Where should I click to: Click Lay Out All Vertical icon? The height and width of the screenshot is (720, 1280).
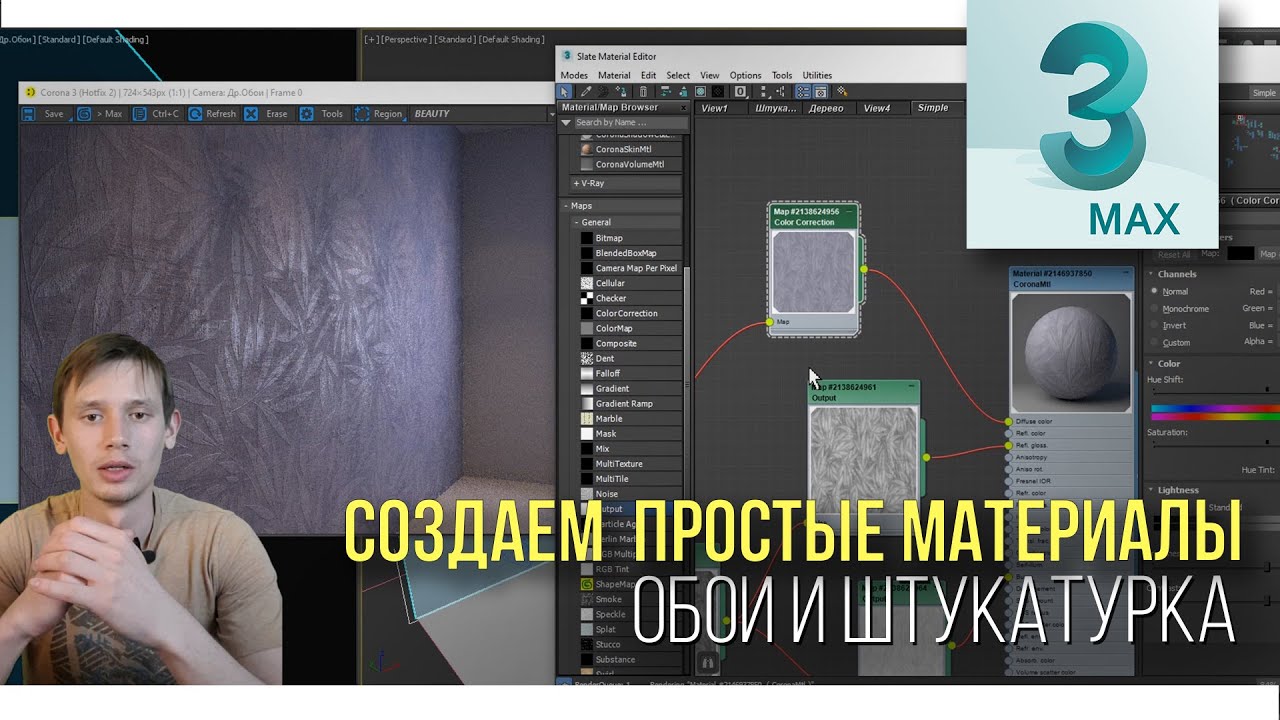coord(764,92)
